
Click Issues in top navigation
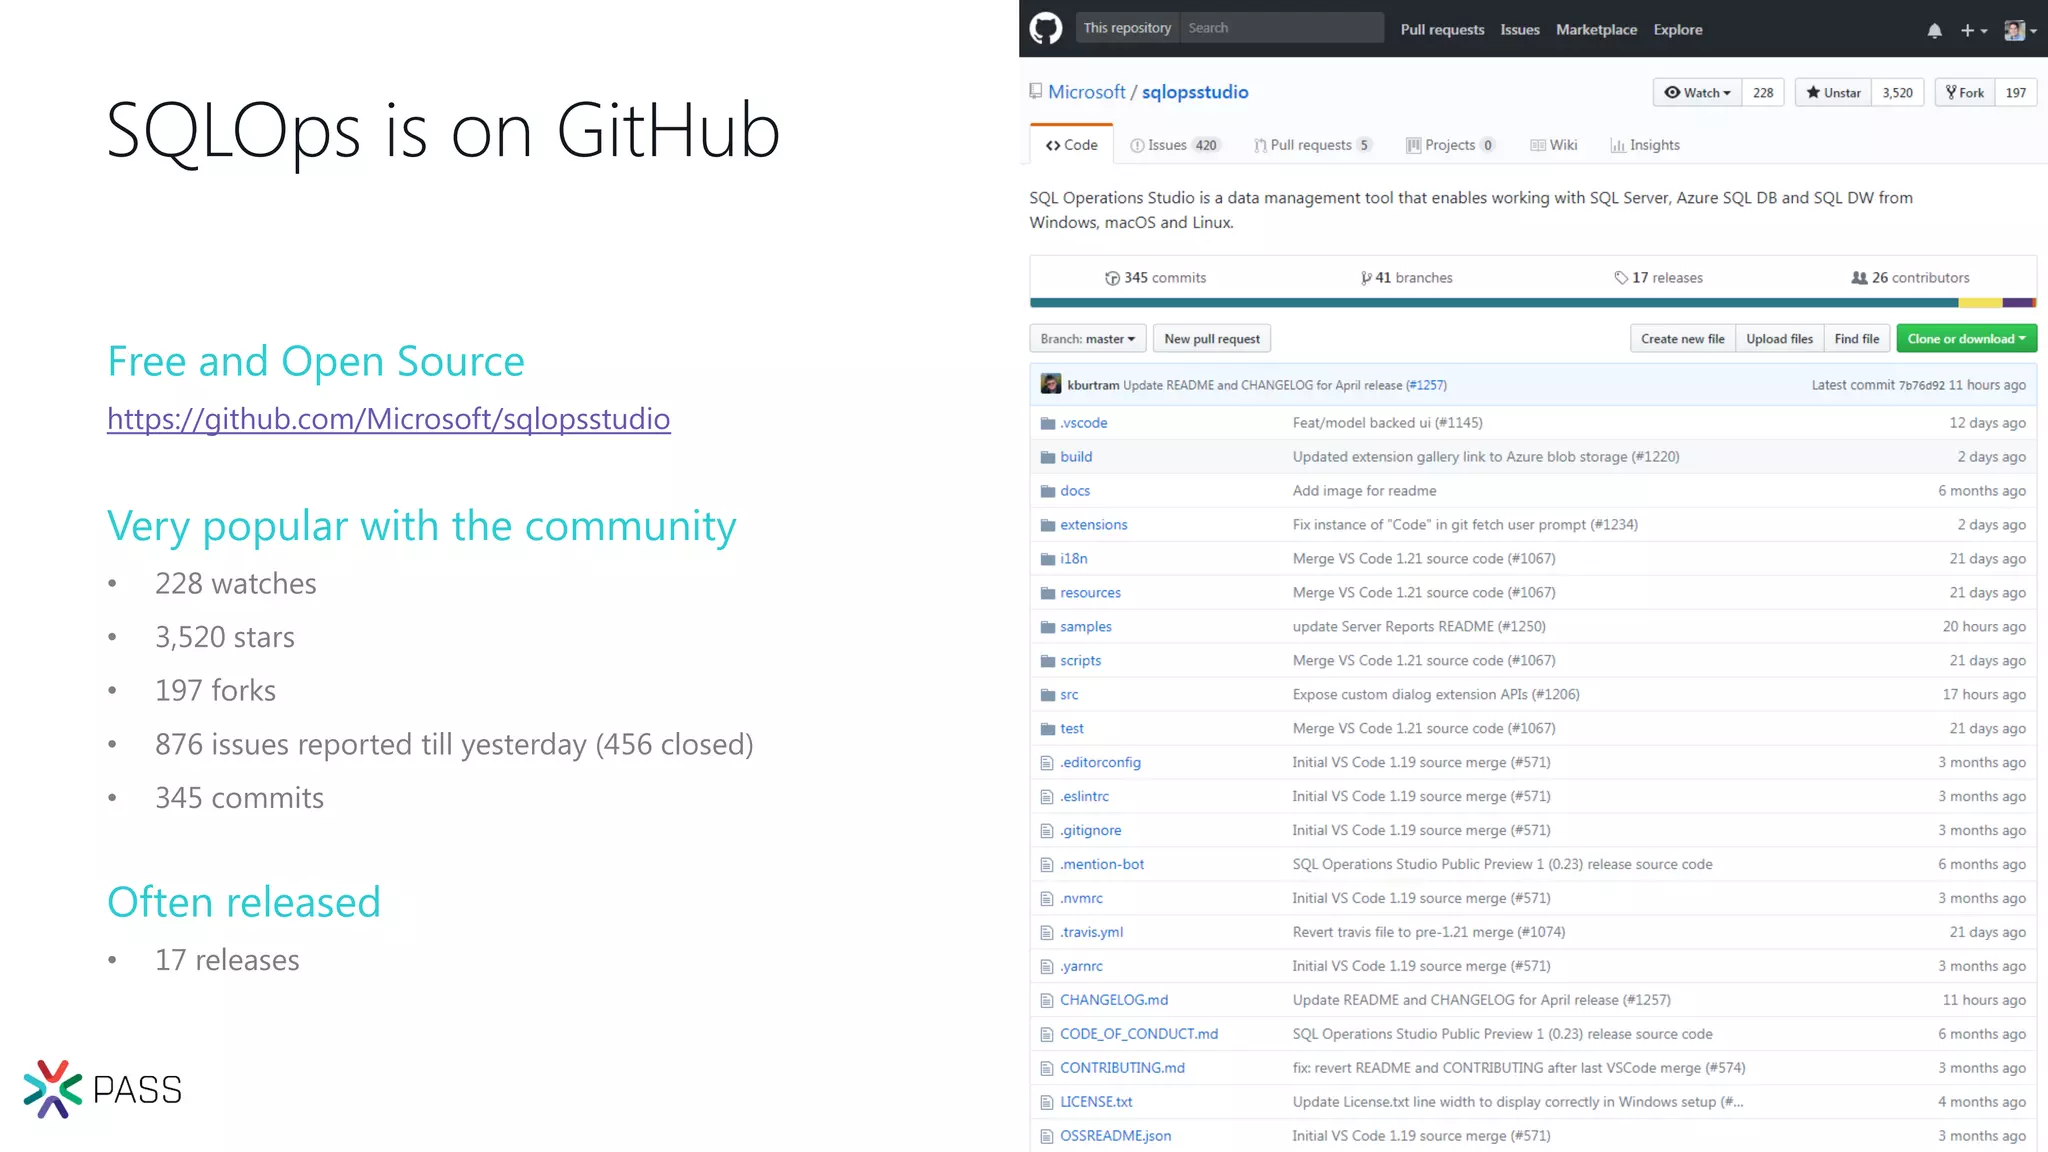click(1520, 30)
